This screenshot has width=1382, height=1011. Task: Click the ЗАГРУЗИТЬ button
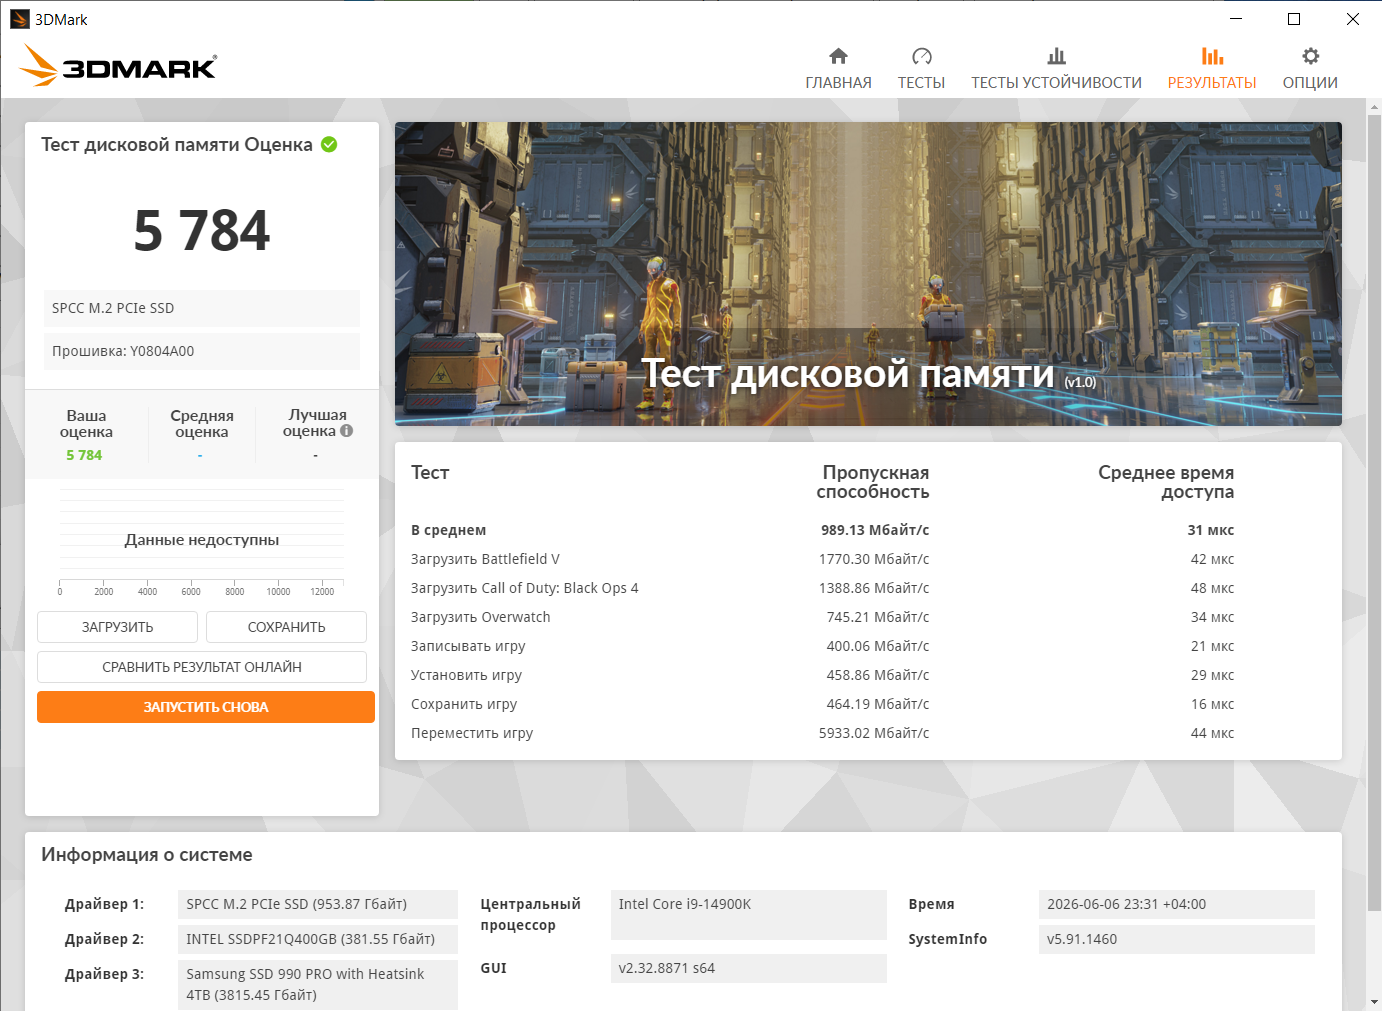tap(117, 627)
